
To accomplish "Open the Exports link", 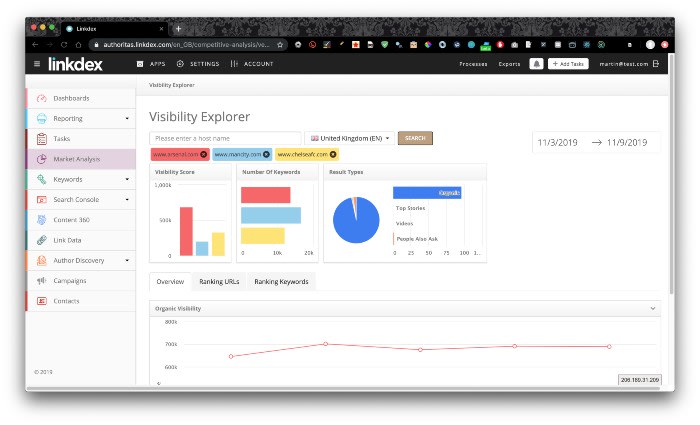I will tap(509, 64).
